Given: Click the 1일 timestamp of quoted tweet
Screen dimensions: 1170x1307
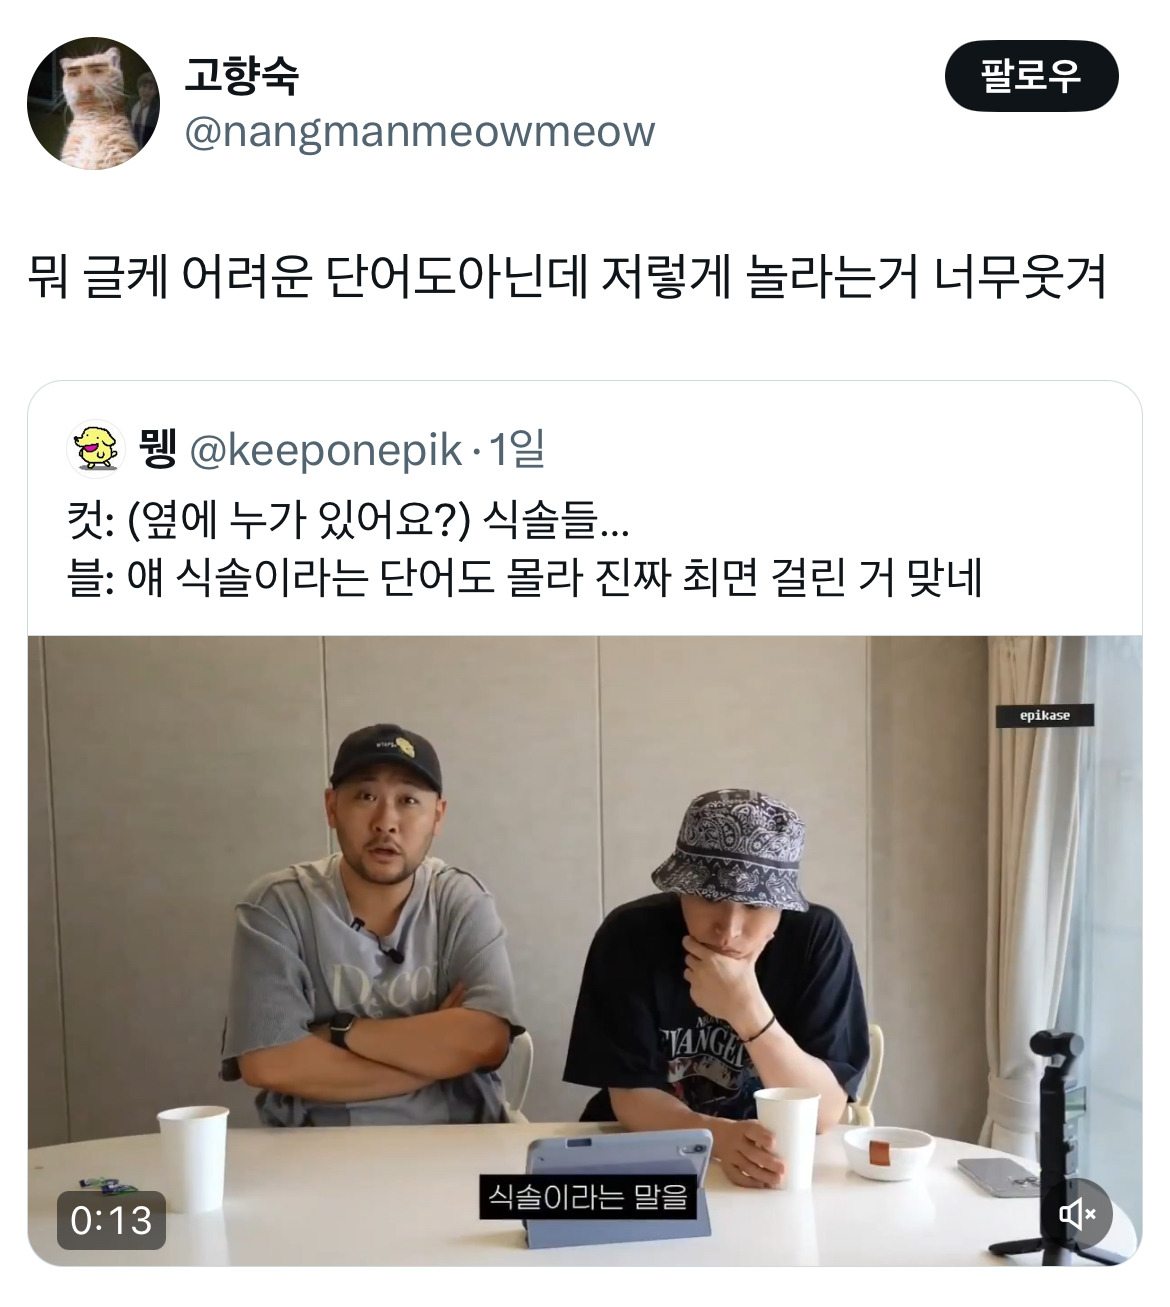Looking at the screenshot, I should 515,450.
